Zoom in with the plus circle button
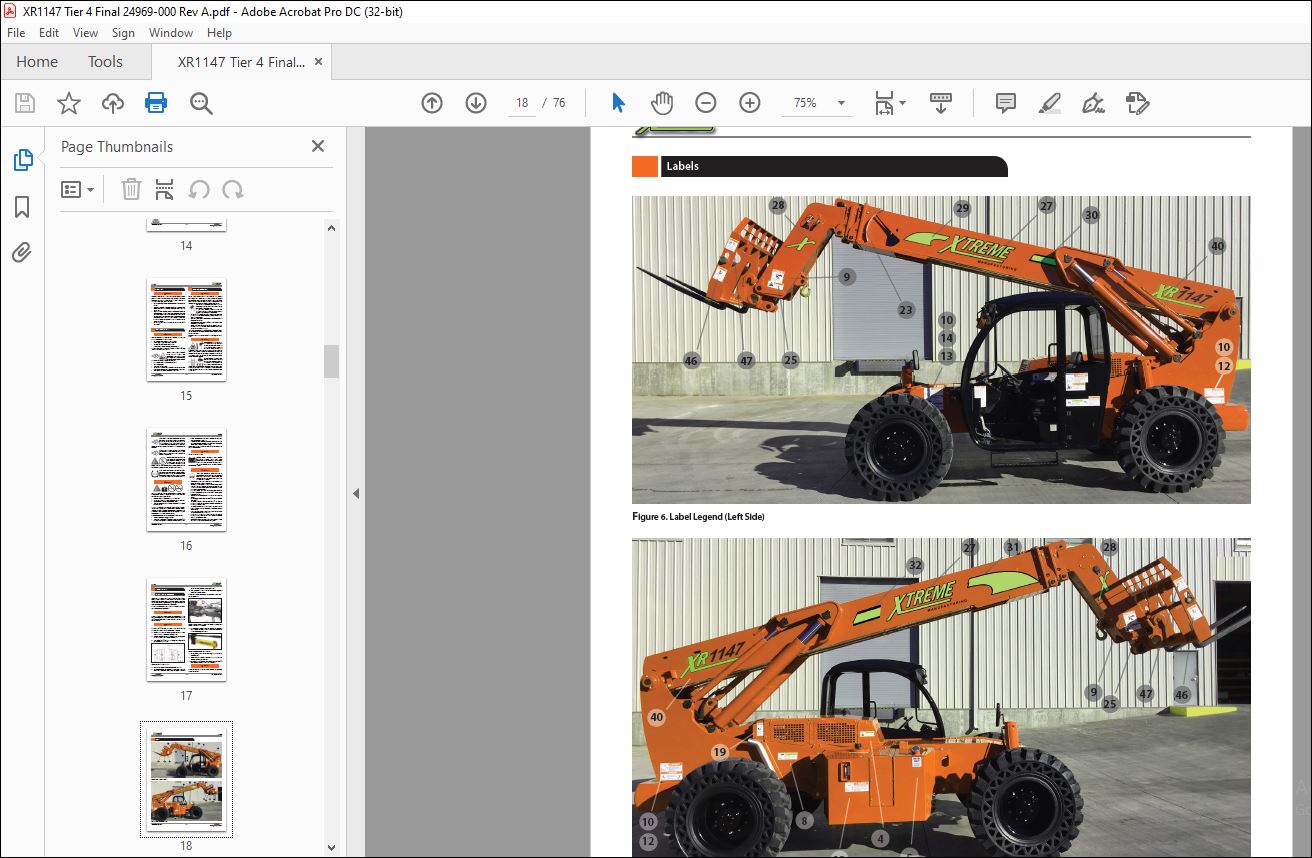This screenshot has width=1312, height=858. coord(750,103)
